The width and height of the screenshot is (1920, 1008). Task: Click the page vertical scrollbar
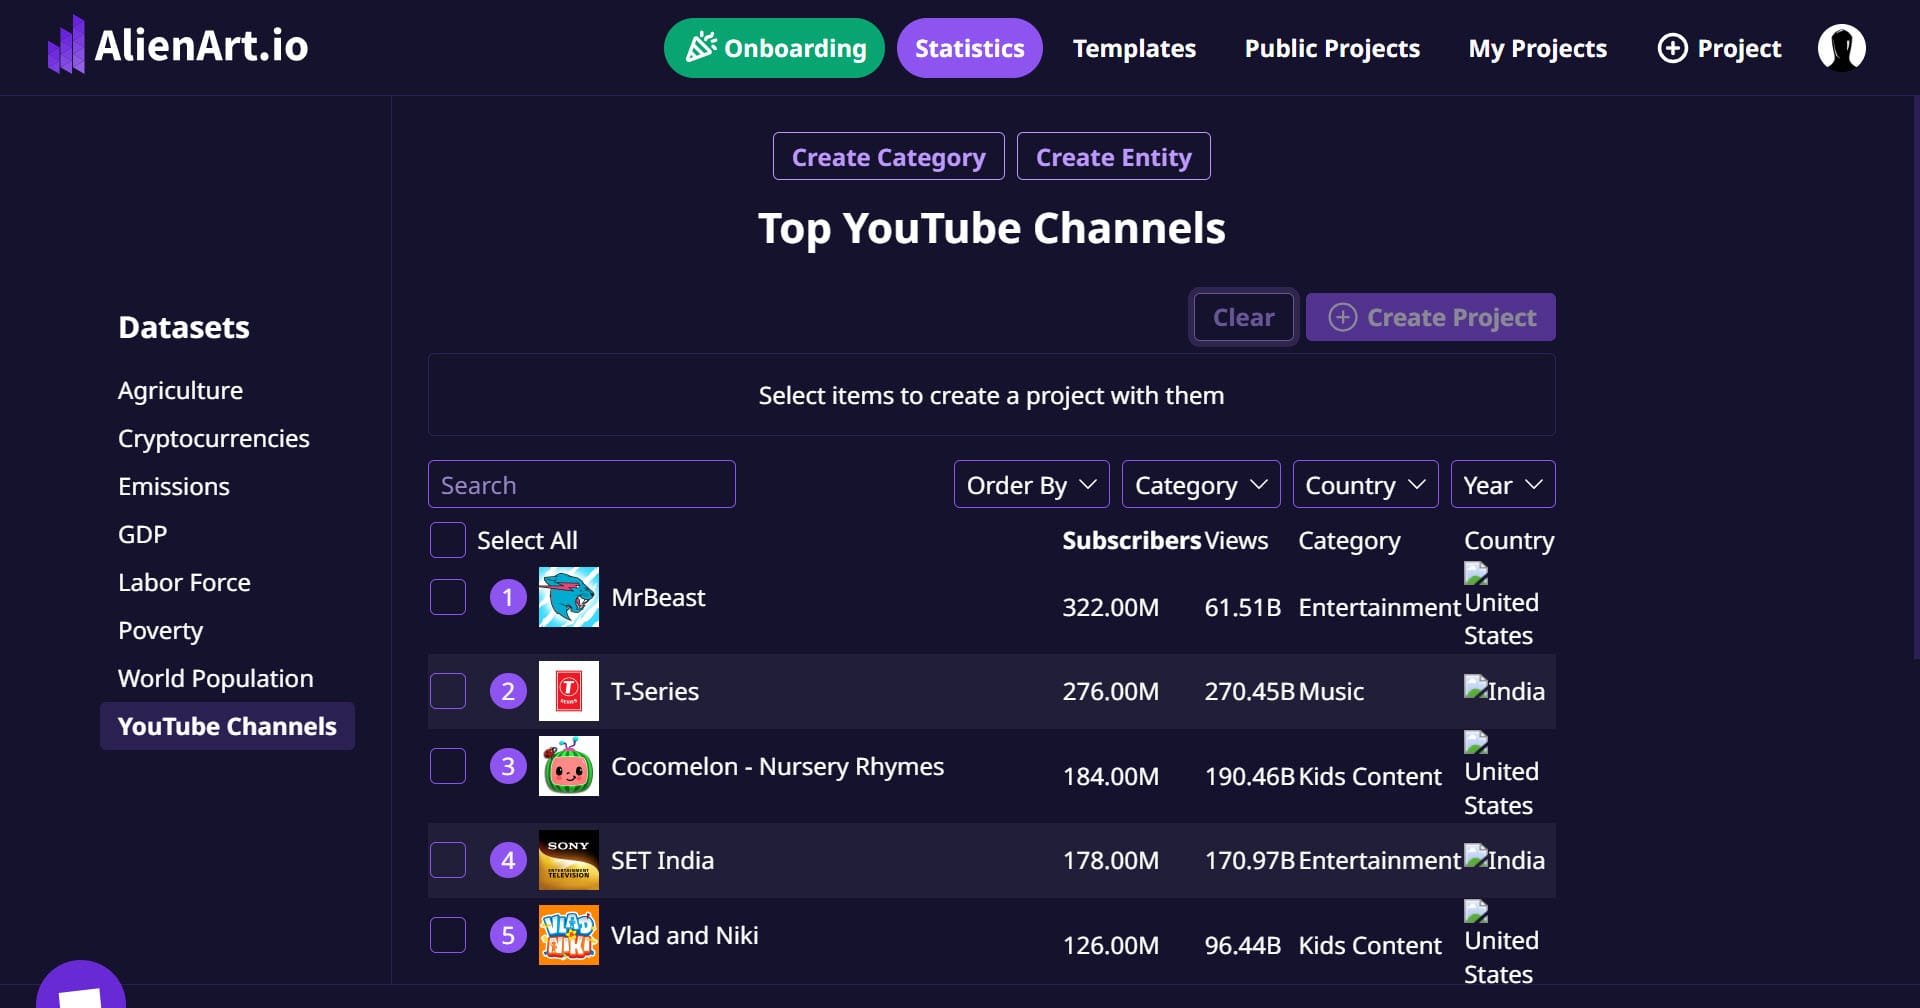1915,380
